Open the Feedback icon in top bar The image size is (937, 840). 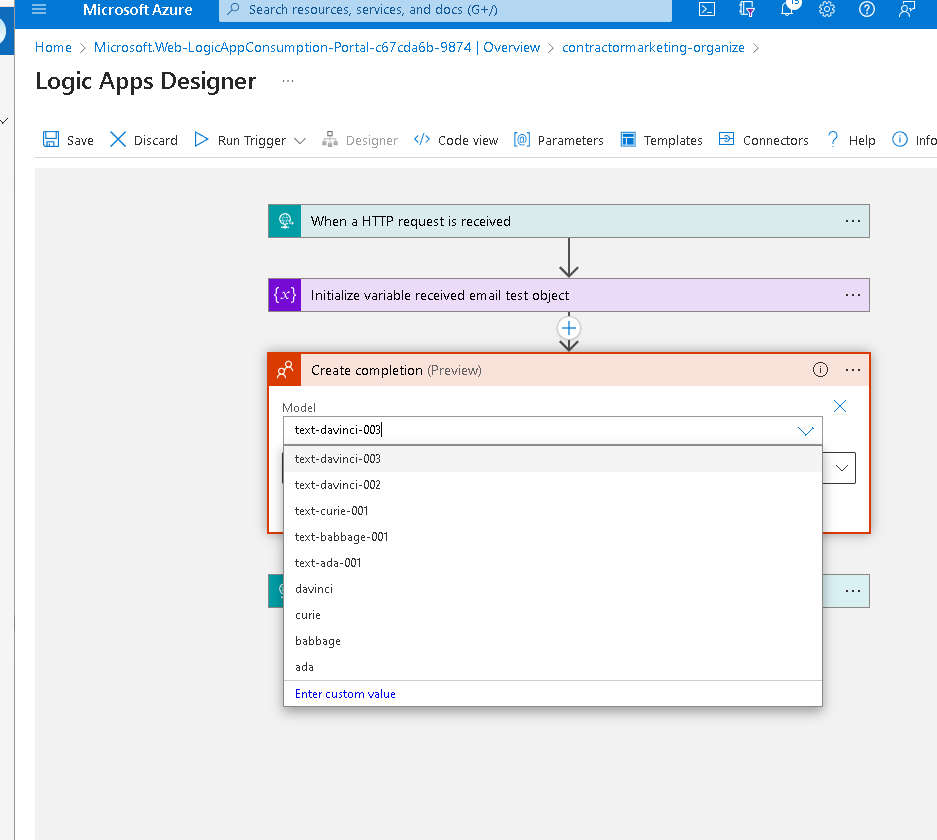click(x=907, y=9)
